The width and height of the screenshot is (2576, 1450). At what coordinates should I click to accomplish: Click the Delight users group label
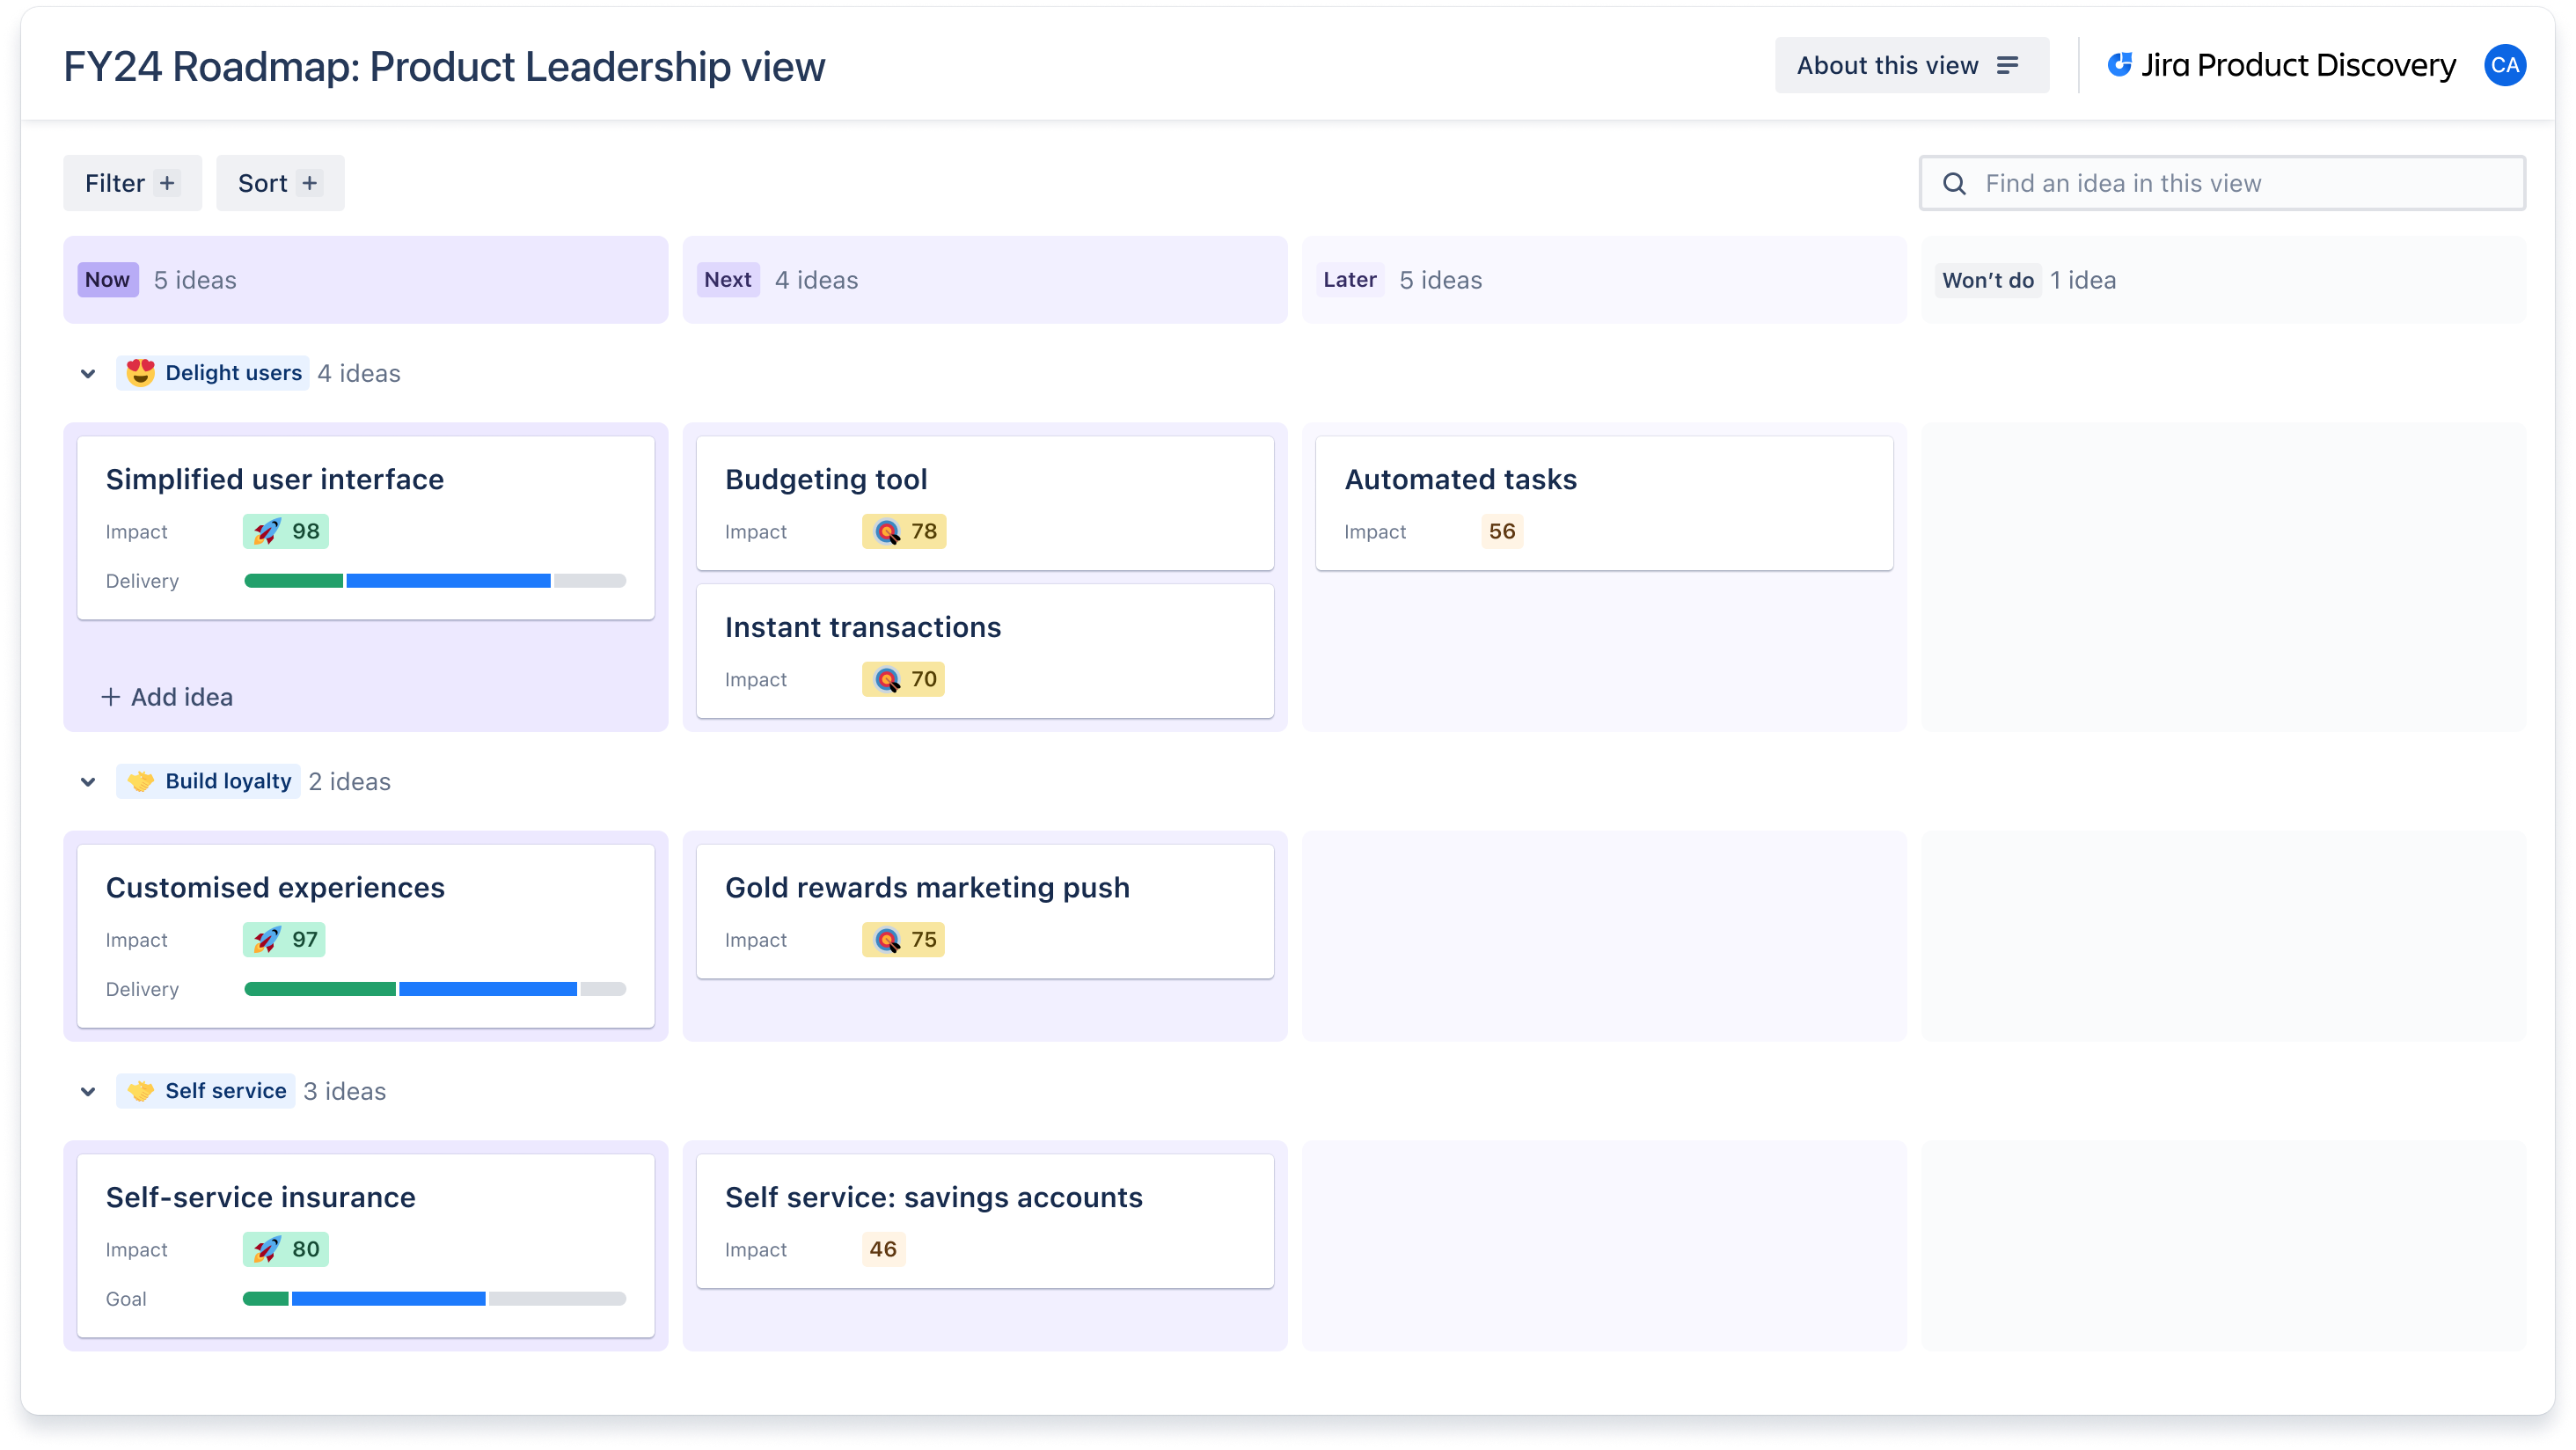(213, 372)
